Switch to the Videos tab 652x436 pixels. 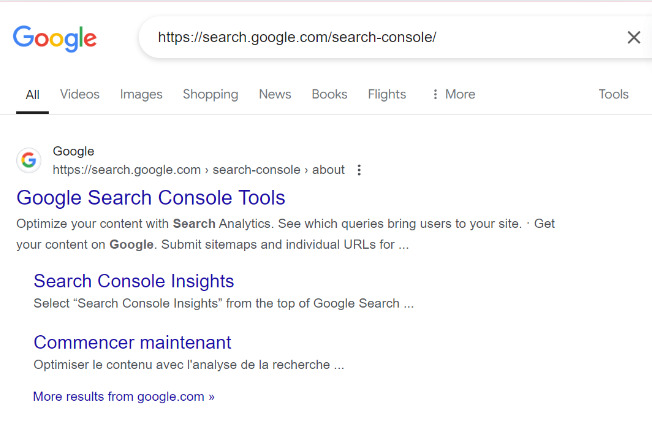point(80,94)
